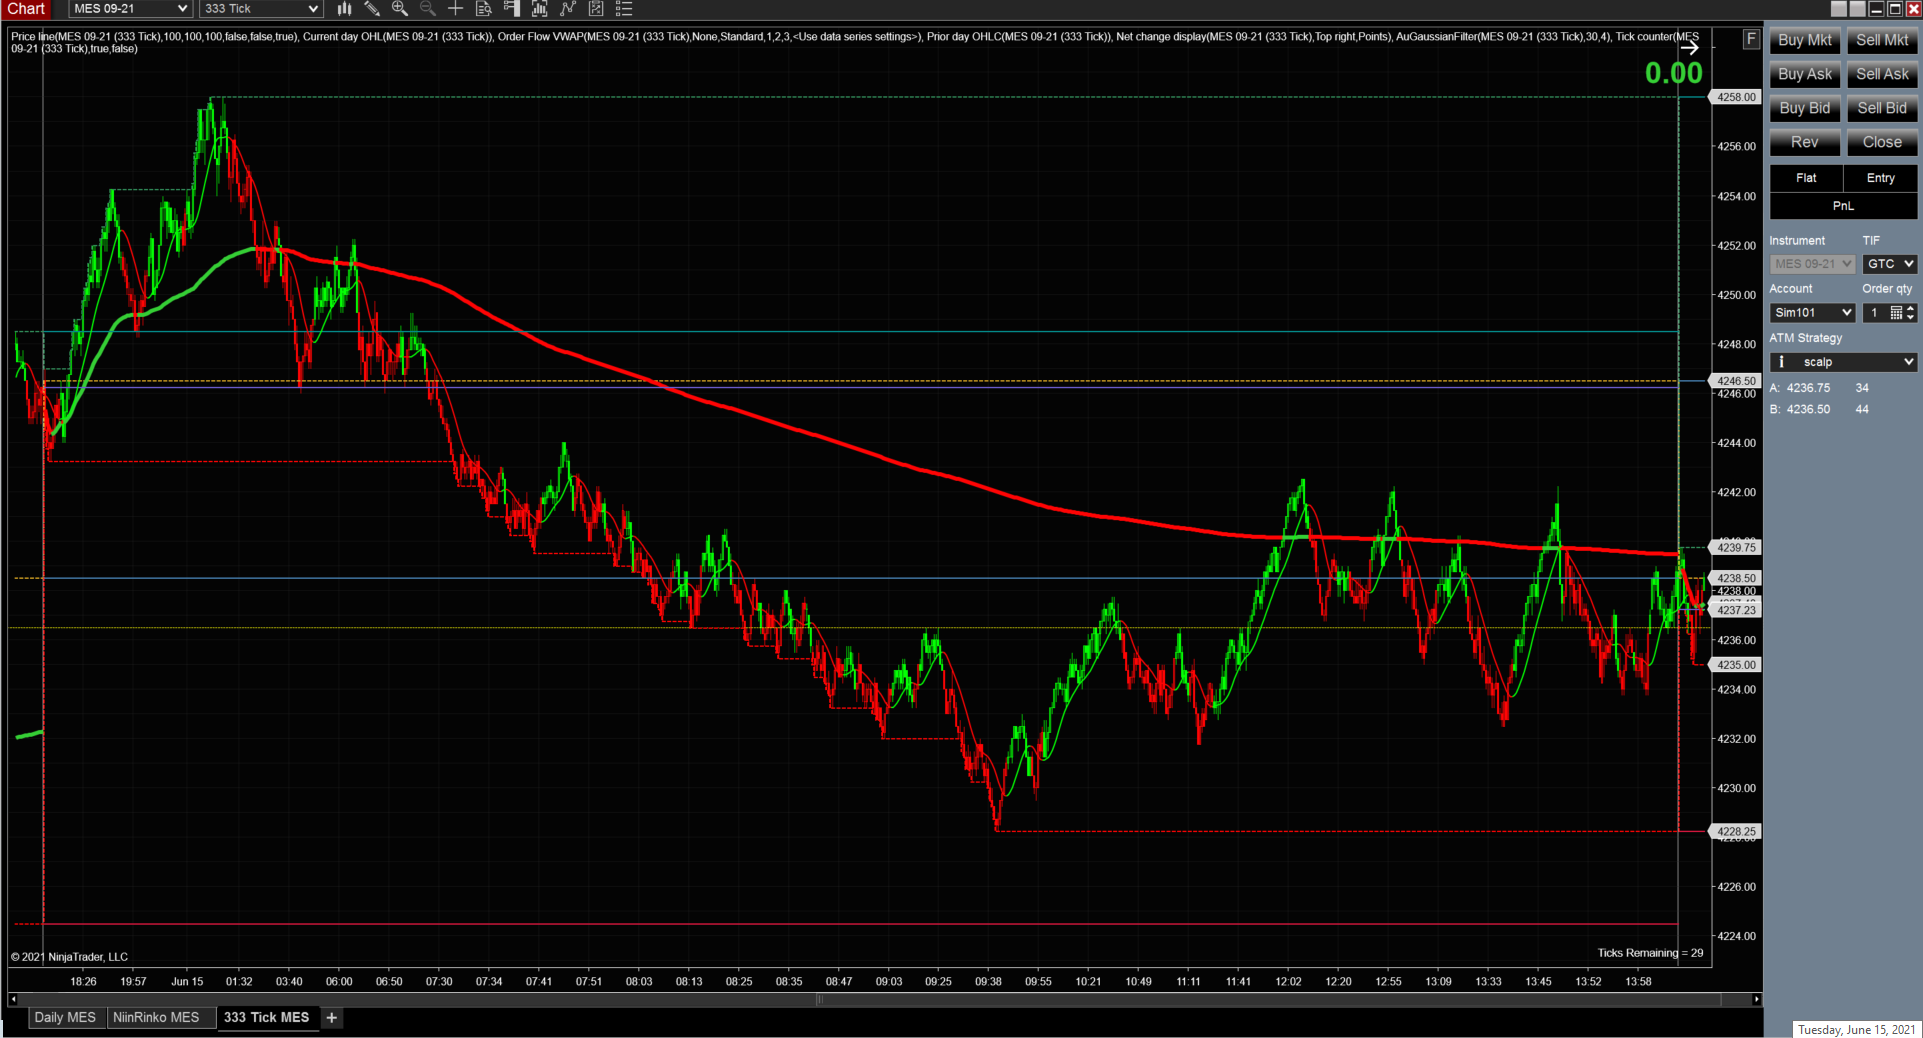The image size is (1923, 1038).
Task: Click the Jun 15 time axis label
Action: [187, 982]
